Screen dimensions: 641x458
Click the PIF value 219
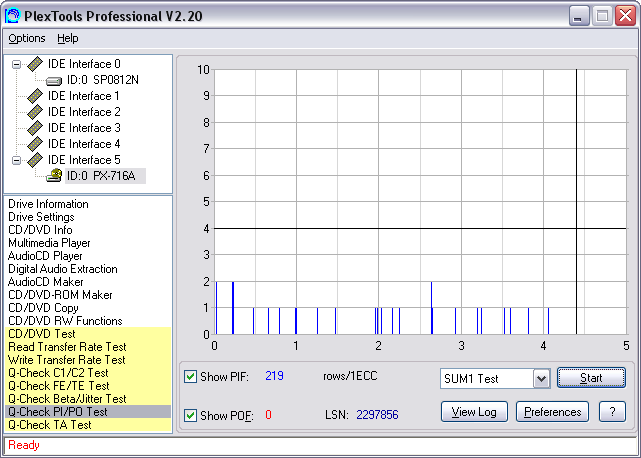click(x=274, y=376)
